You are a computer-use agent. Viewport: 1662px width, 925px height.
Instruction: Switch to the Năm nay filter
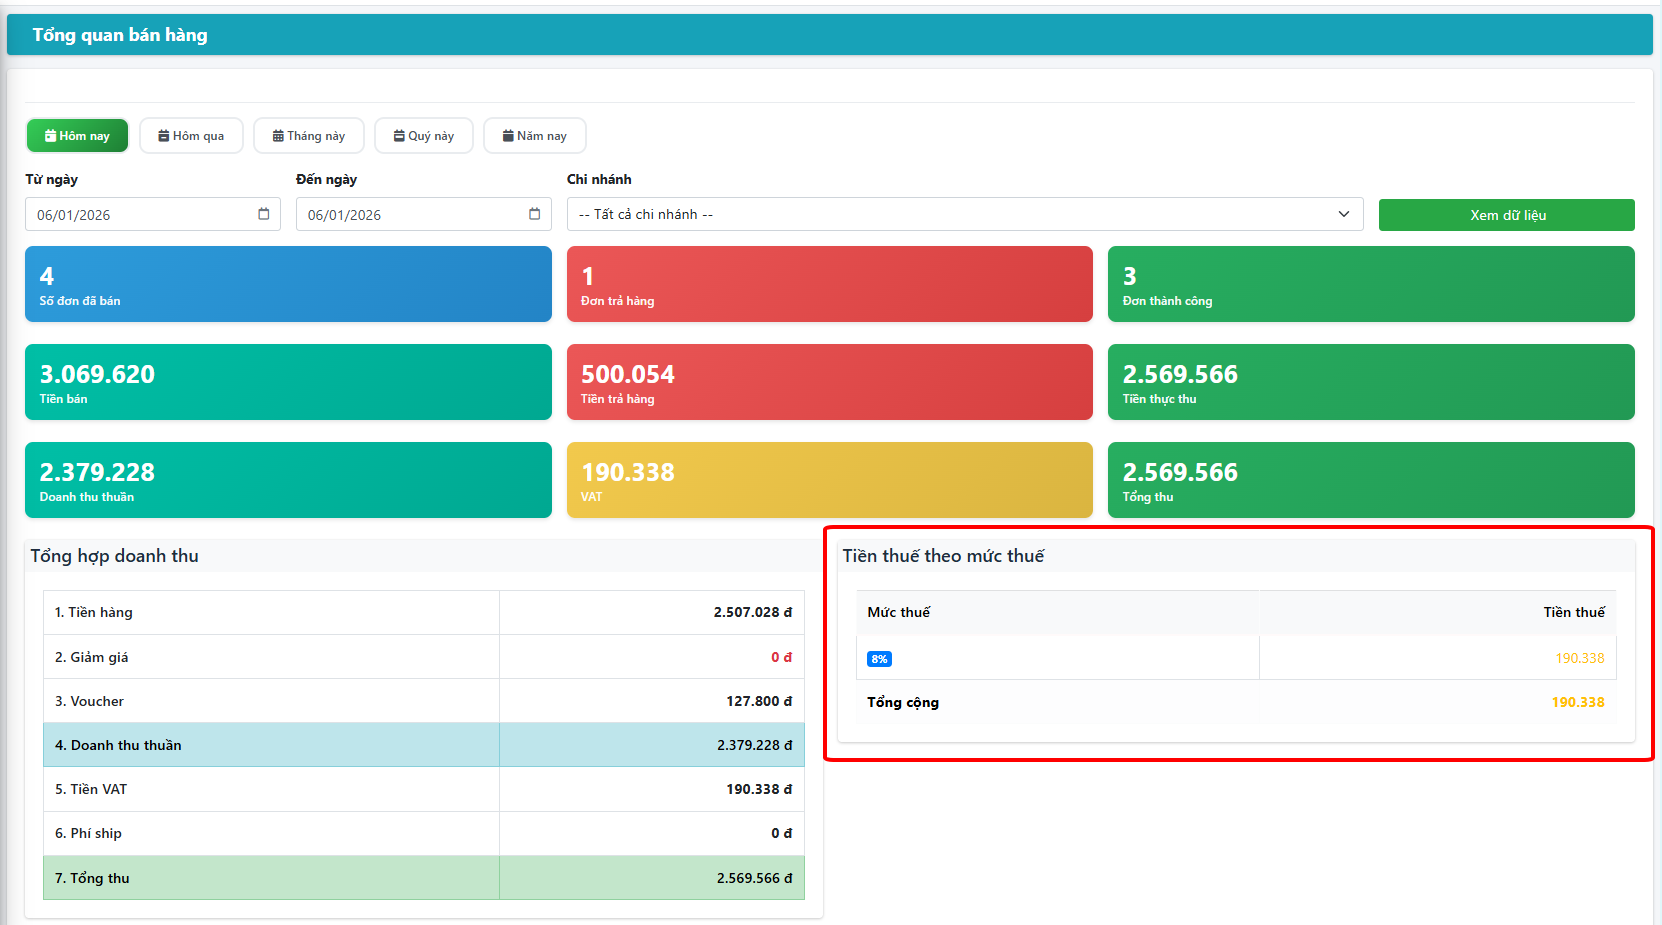click(534, 136)
